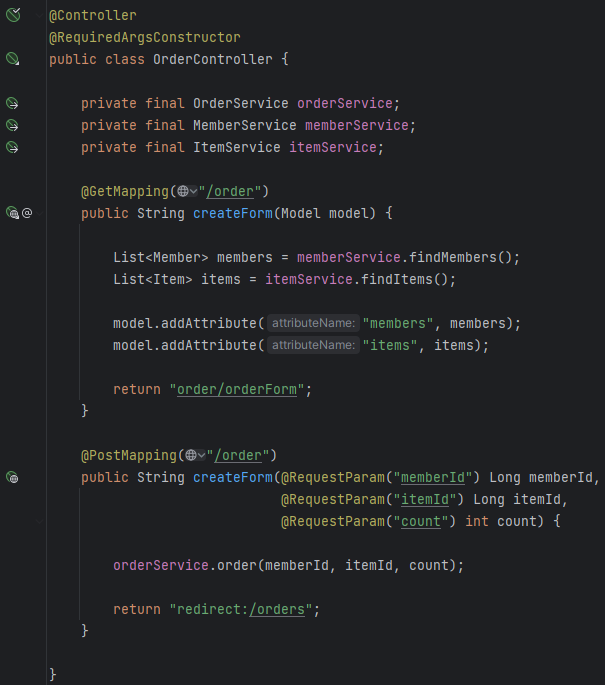
Task: Click the OrderController class name
Action: pos(213,59)
